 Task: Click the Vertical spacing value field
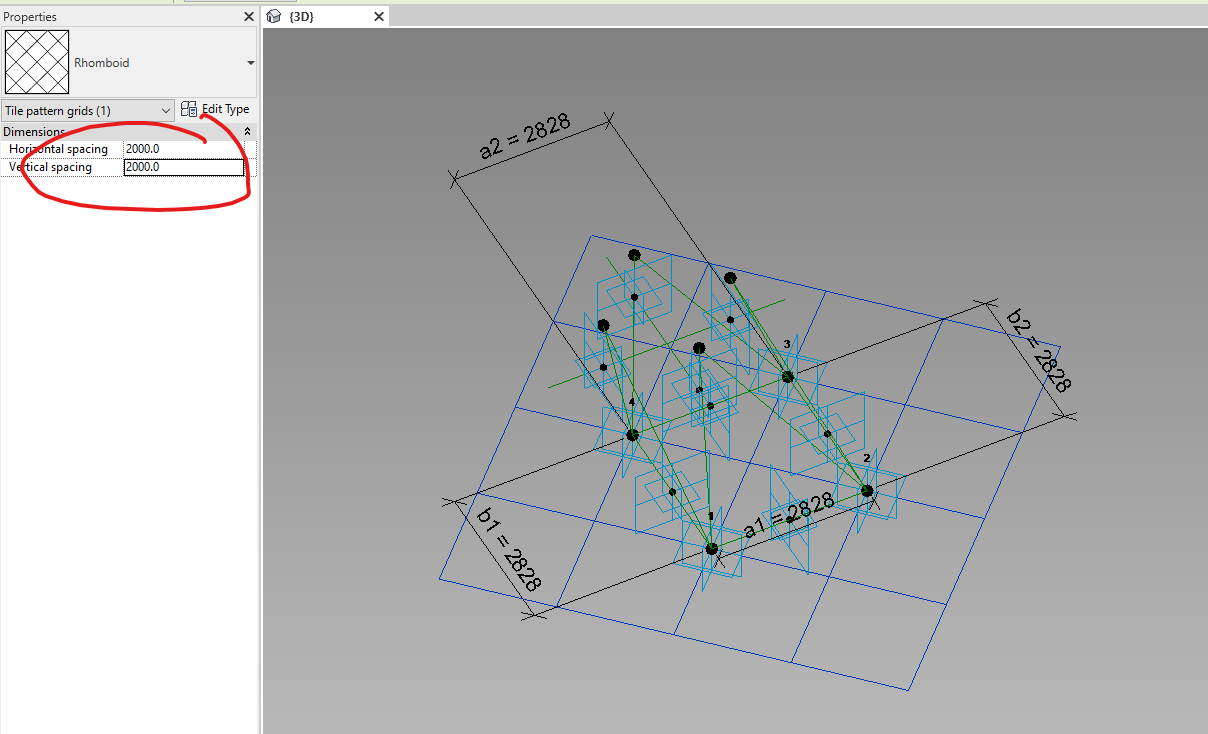(x=183, y=166)
